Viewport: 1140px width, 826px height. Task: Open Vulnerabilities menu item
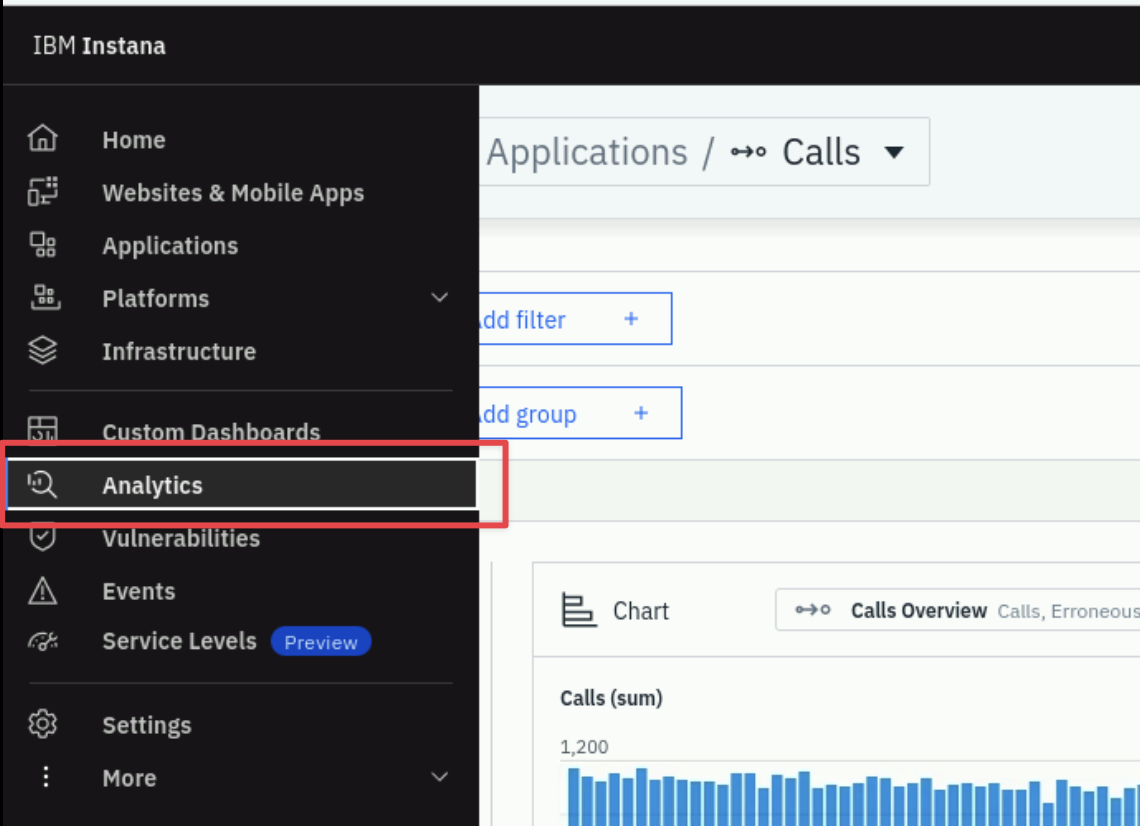point(239,538)
